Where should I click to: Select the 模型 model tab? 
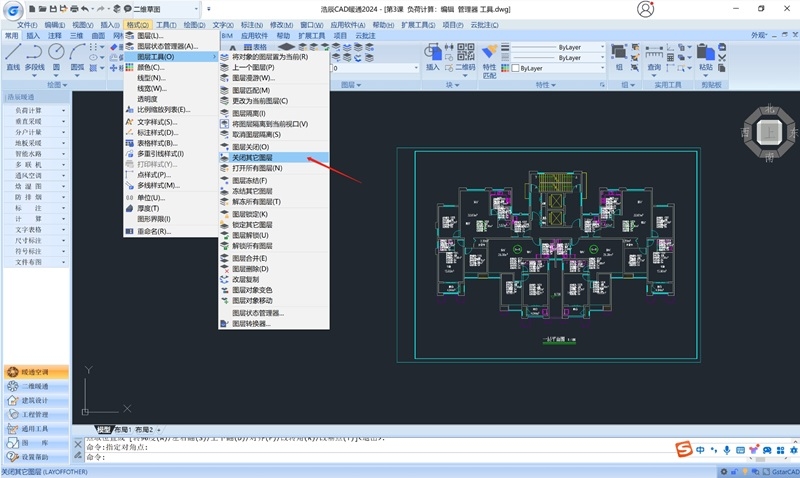[x=104, y=430]
